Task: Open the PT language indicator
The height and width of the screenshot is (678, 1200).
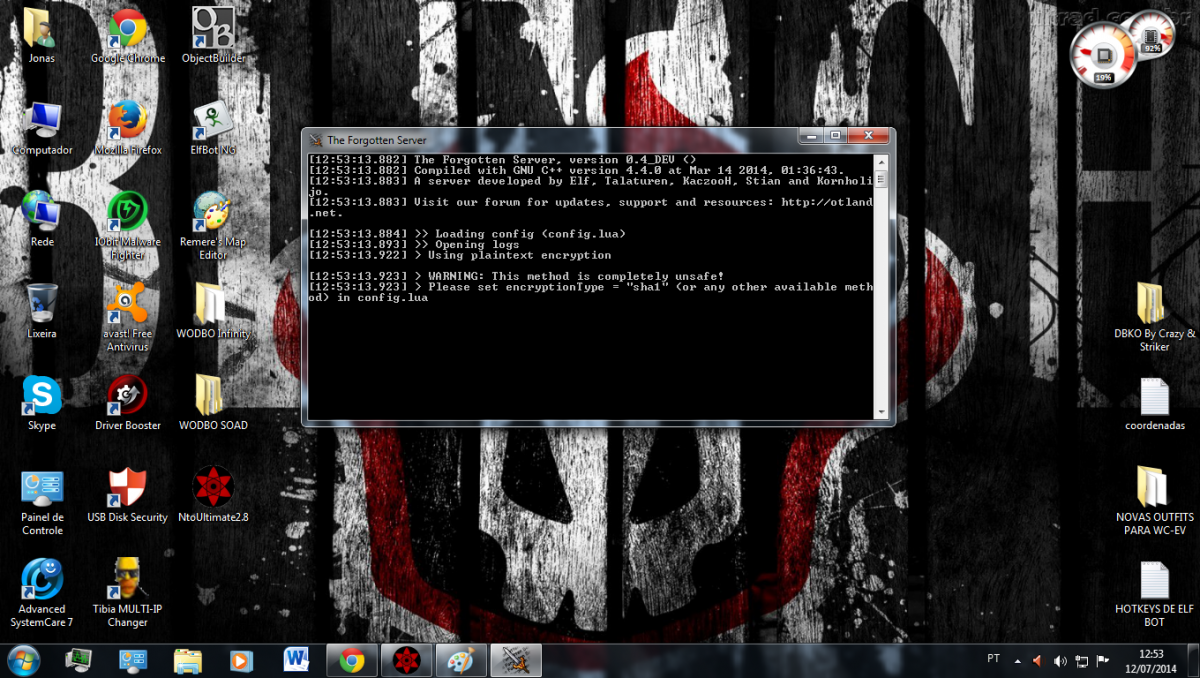Action: (993, 659)
